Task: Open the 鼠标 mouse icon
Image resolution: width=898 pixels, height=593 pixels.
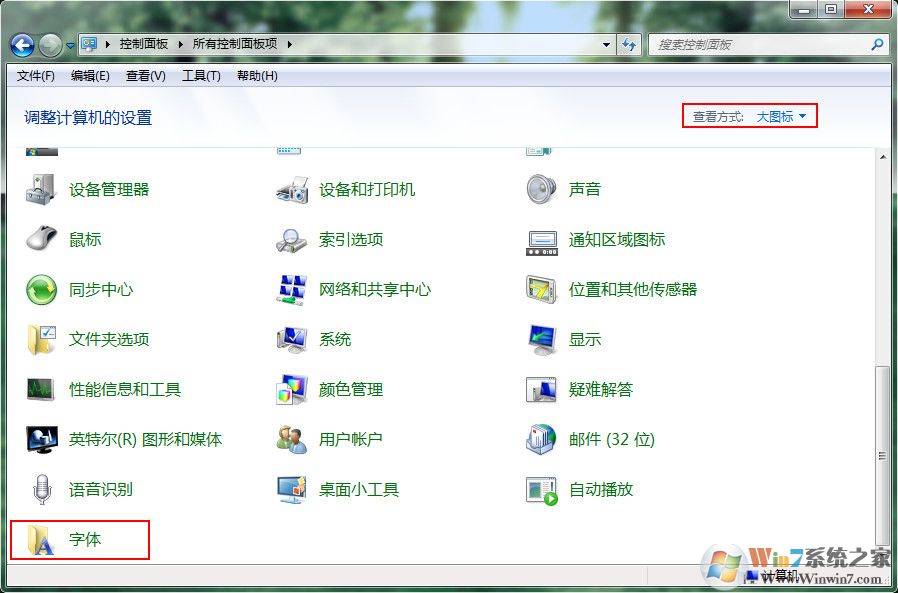Action: tap(41, 239)
